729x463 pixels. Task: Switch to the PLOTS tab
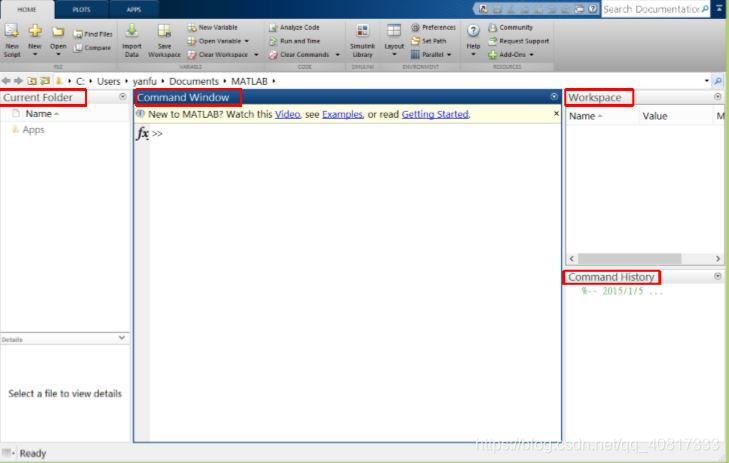point(81,9)
